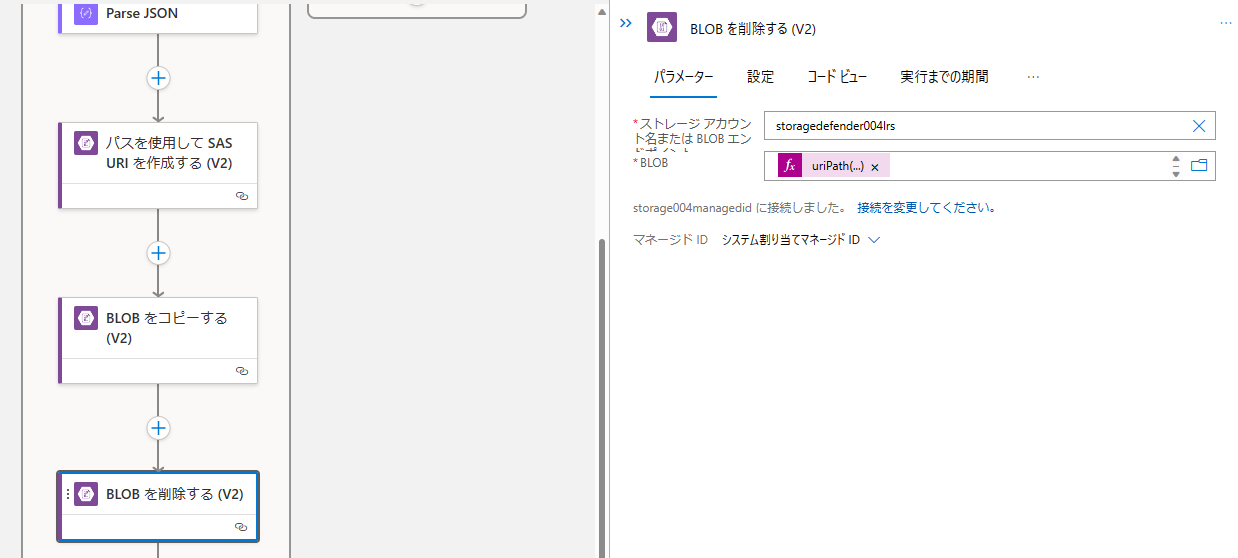The width and height of the screenshot is (1238, 558).
Task: Select BLOB を削除する (V2) card
Action: [x=158, y=507]
